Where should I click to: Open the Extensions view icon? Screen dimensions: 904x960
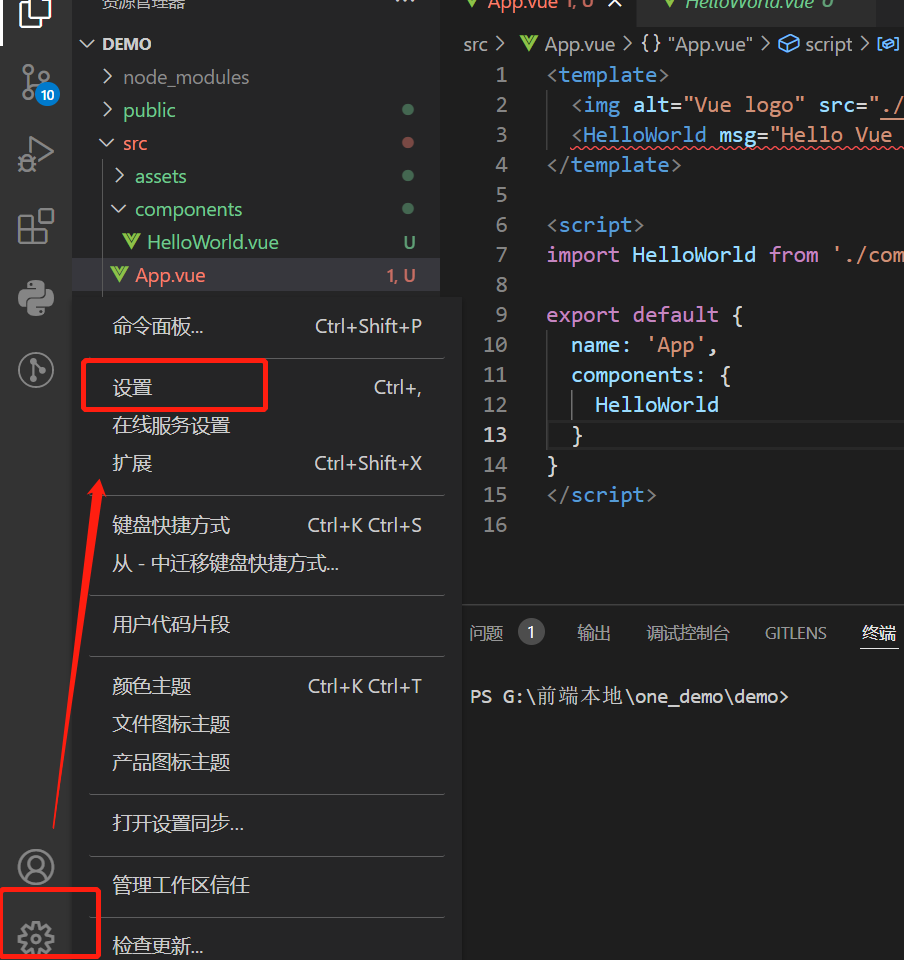pos(35,226)
